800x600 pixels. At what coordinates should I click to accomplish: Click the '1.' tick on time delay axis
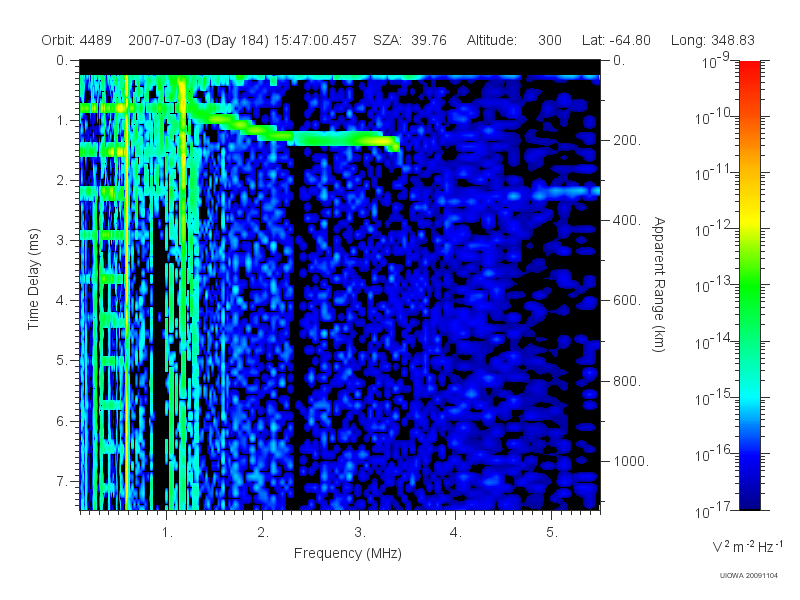coord(62,120)
